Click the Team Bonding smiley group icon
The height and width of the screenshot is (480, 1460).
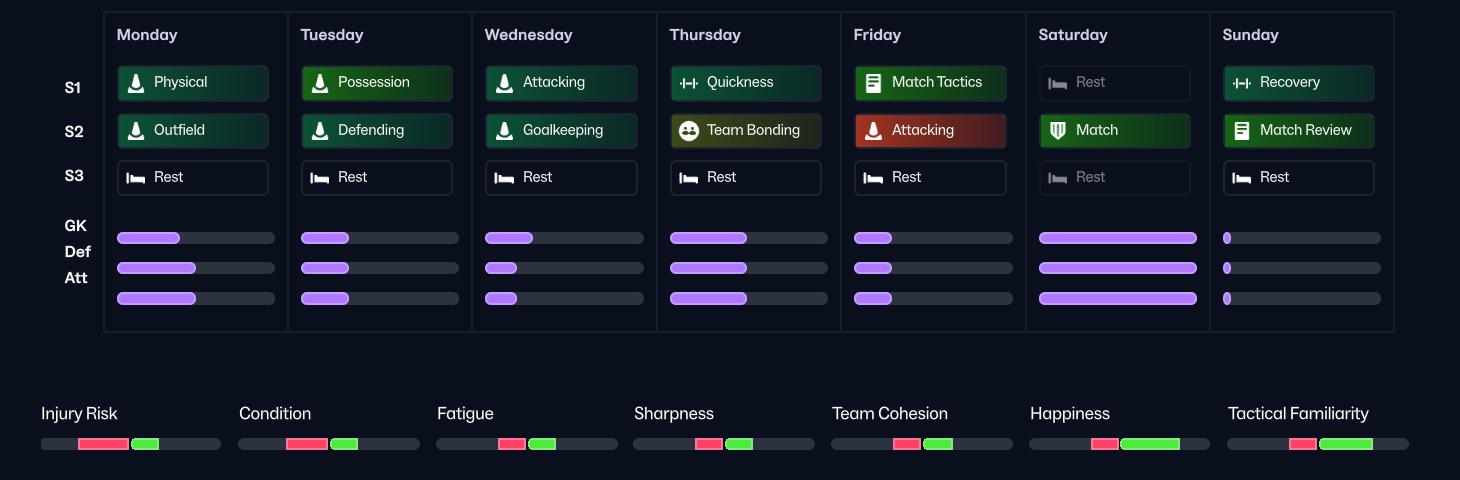coord(688,131)
